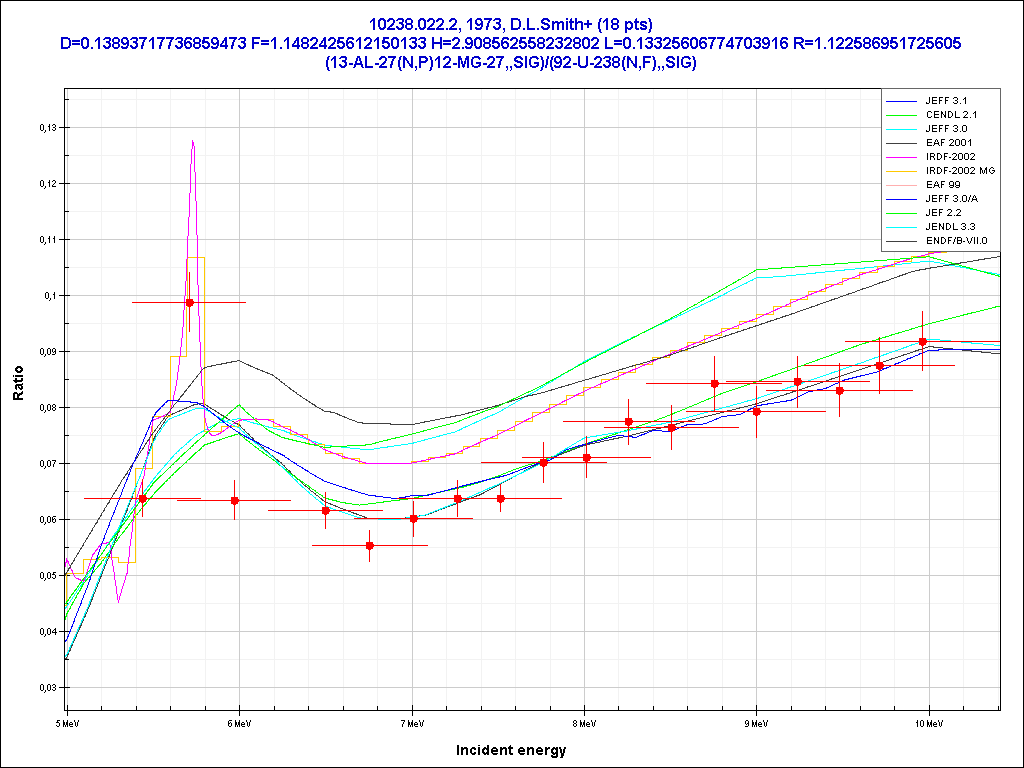Click the lowest red data point near 6.75 MeV
This screenshot has height=768, width=1024.
point(370,545)
